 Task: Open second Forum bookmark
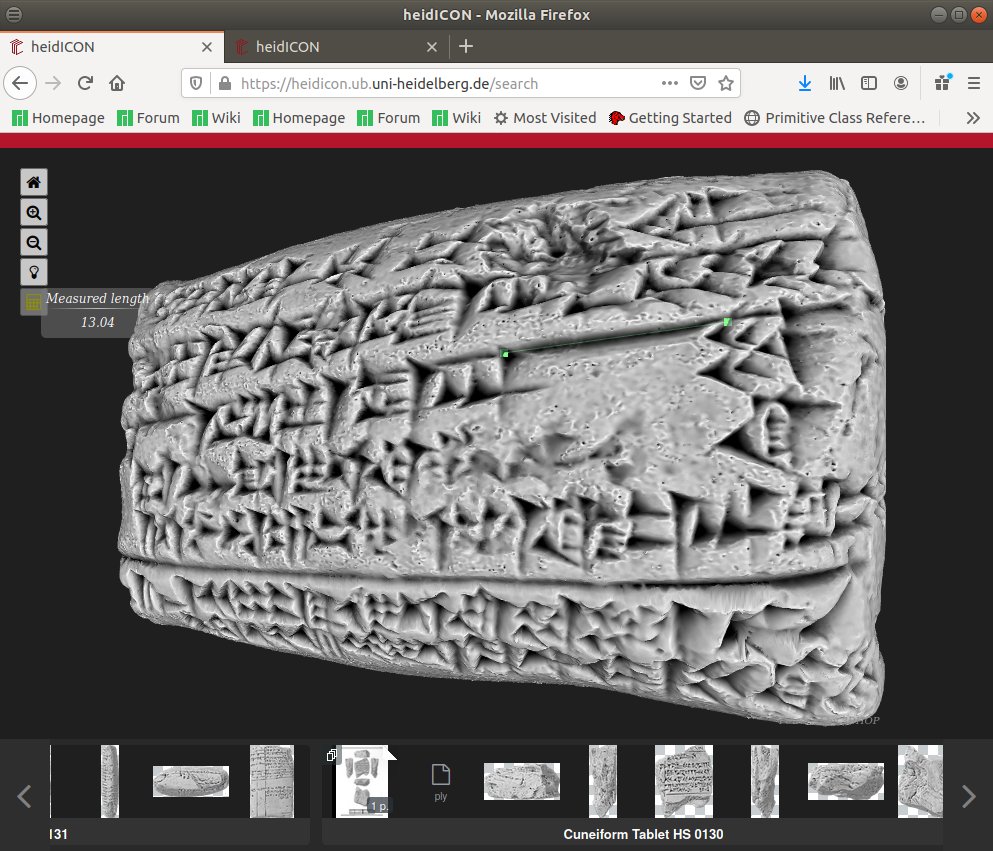389,118
